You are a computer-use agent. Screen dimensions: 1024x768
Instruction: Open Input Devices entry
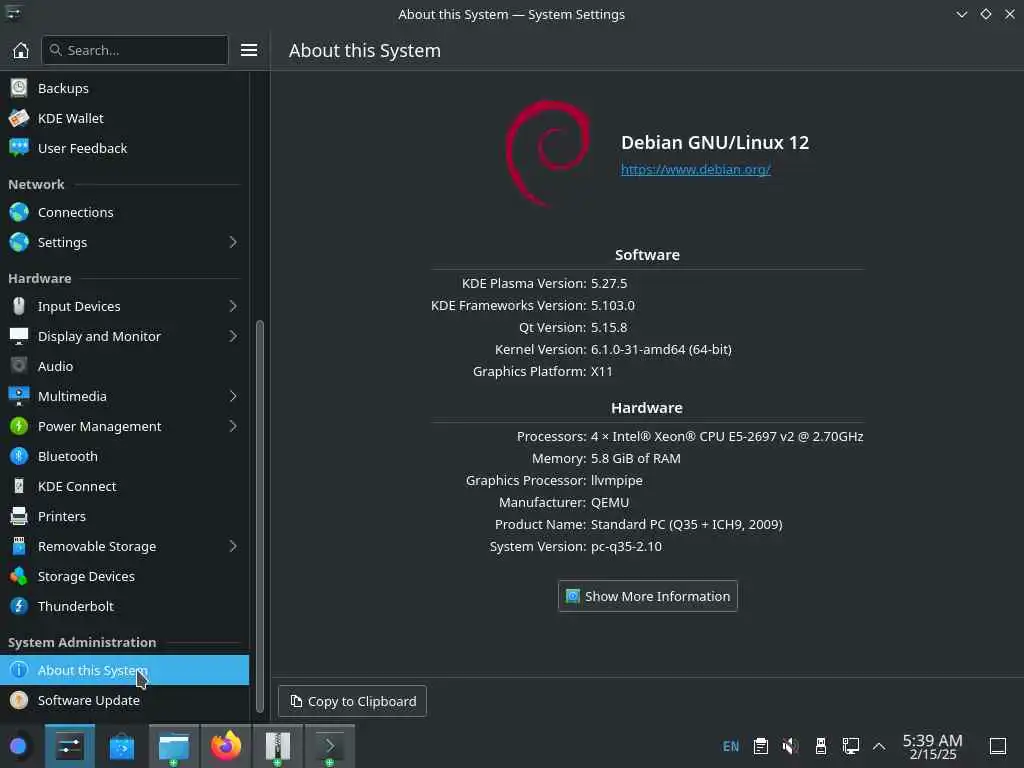pos(124,306)
